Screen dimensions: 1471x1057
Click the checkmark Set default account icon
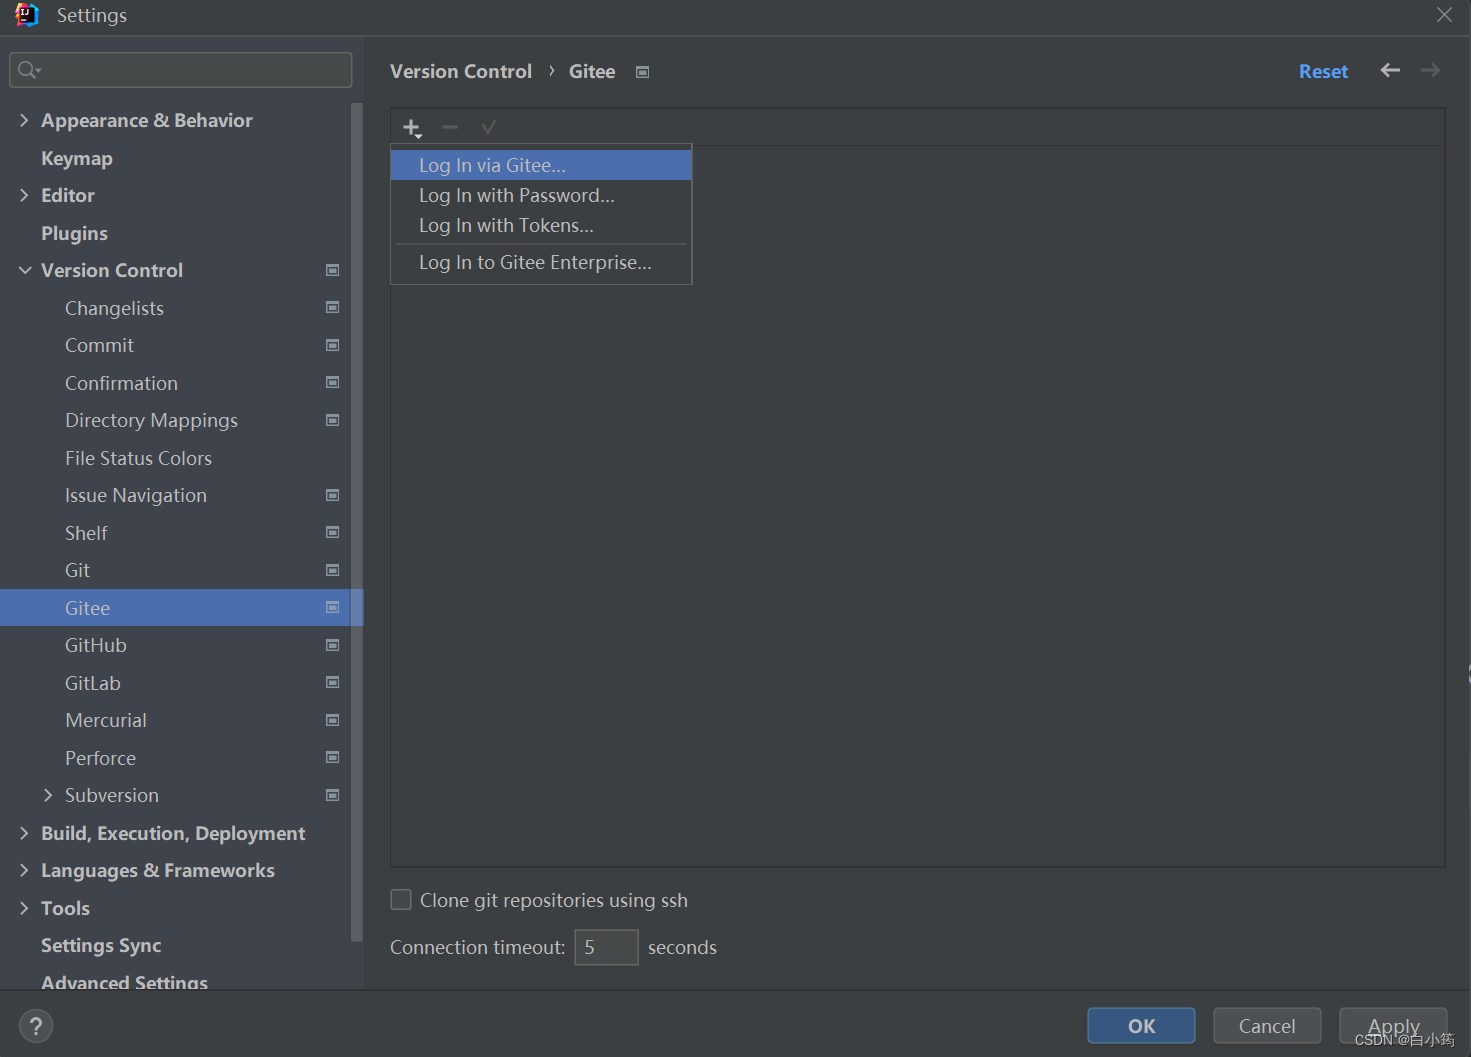[488, 127]
